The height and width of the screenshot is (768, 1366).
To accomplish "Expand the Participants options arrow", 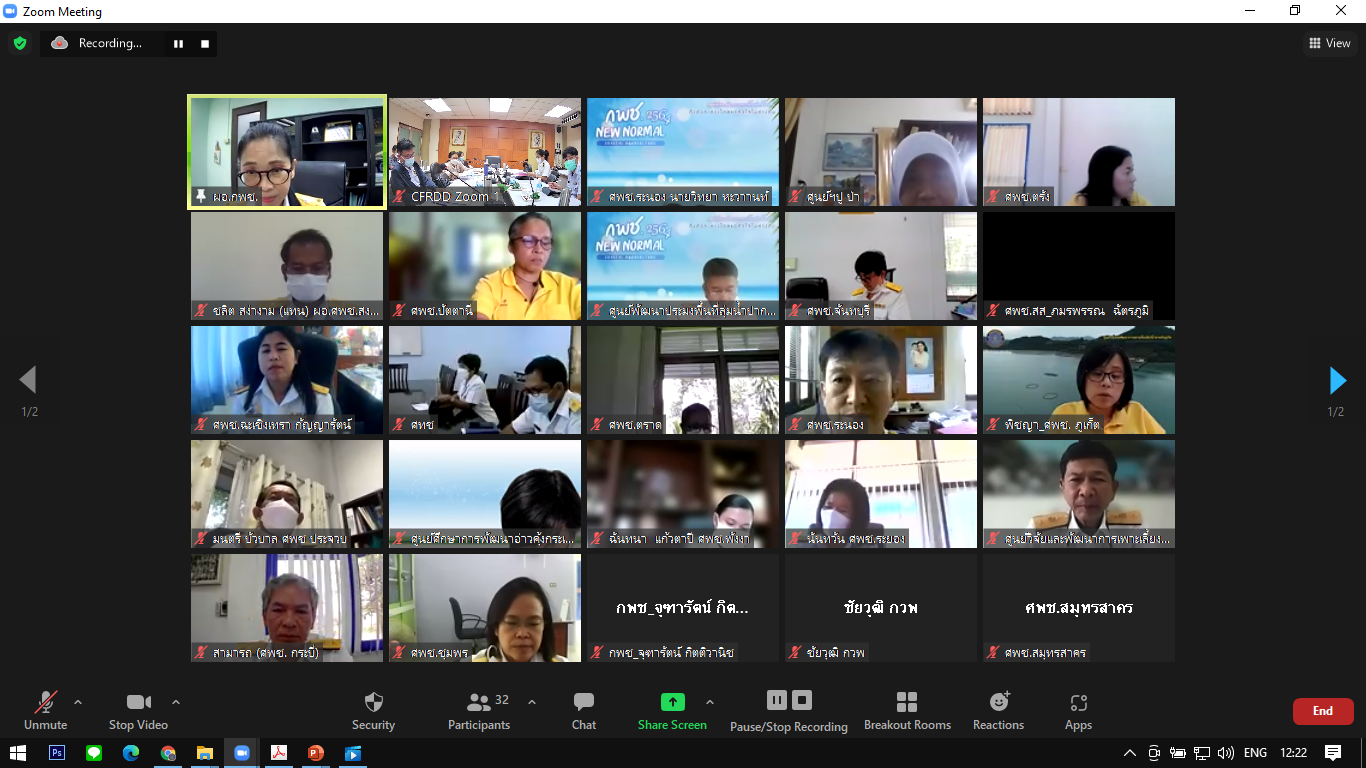I will 532,702.
